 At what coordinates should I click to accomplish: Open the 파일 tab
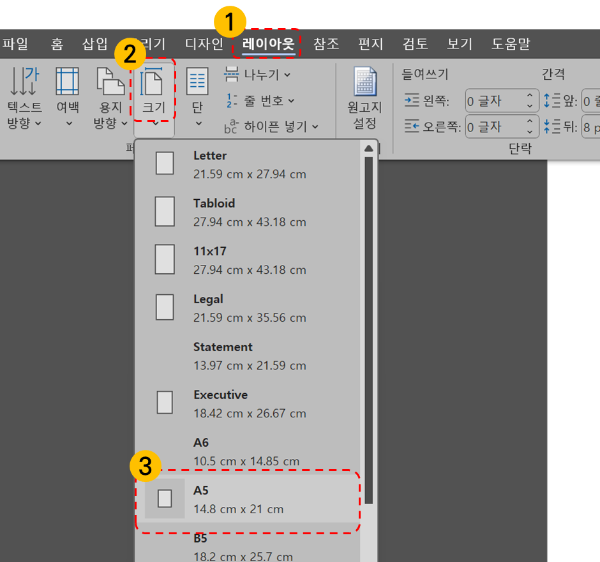(15, 44)
